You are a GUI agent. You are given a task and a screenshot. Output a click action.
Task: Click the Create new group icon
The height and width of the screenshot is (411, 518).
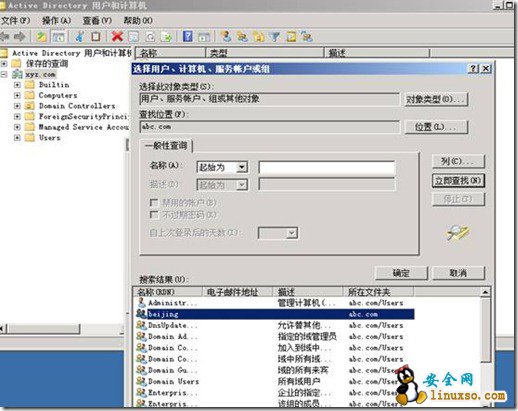coord(242,37)
